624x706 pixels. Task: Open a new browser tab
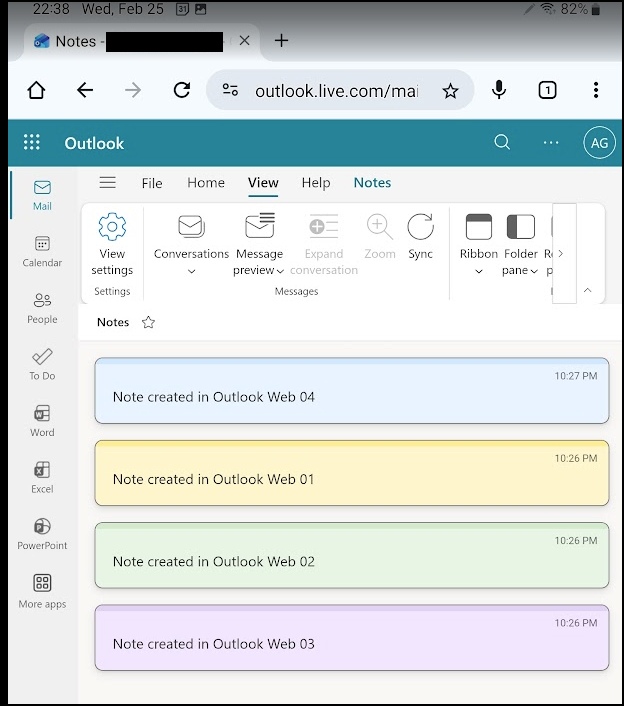point(281,41)
